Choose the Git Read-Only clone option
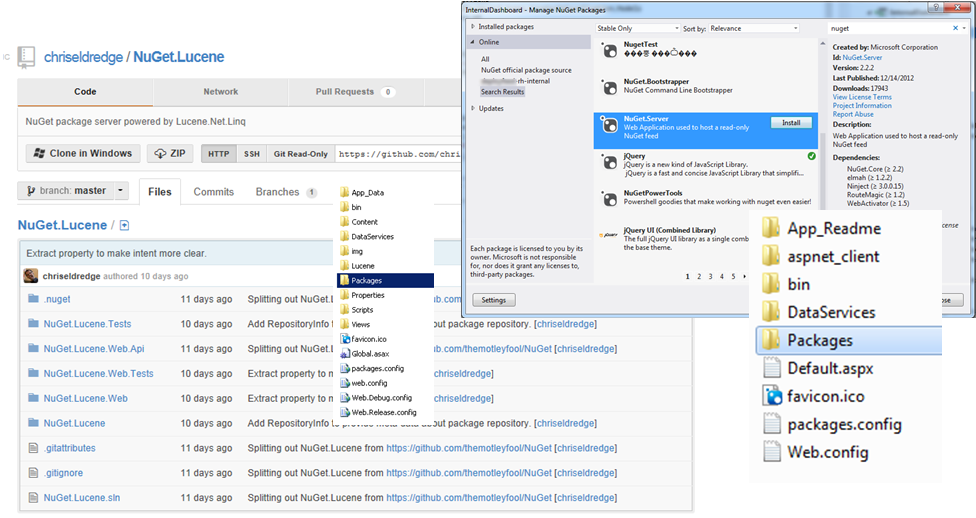Screen dimensions: 976x518 tap(300, 154)
